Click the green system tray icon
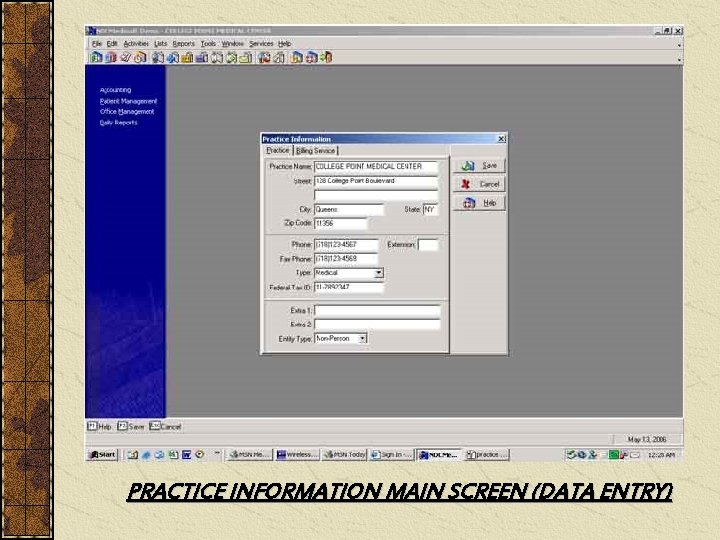The width and height of the screenshot is (720, 540). click(613, 455)
